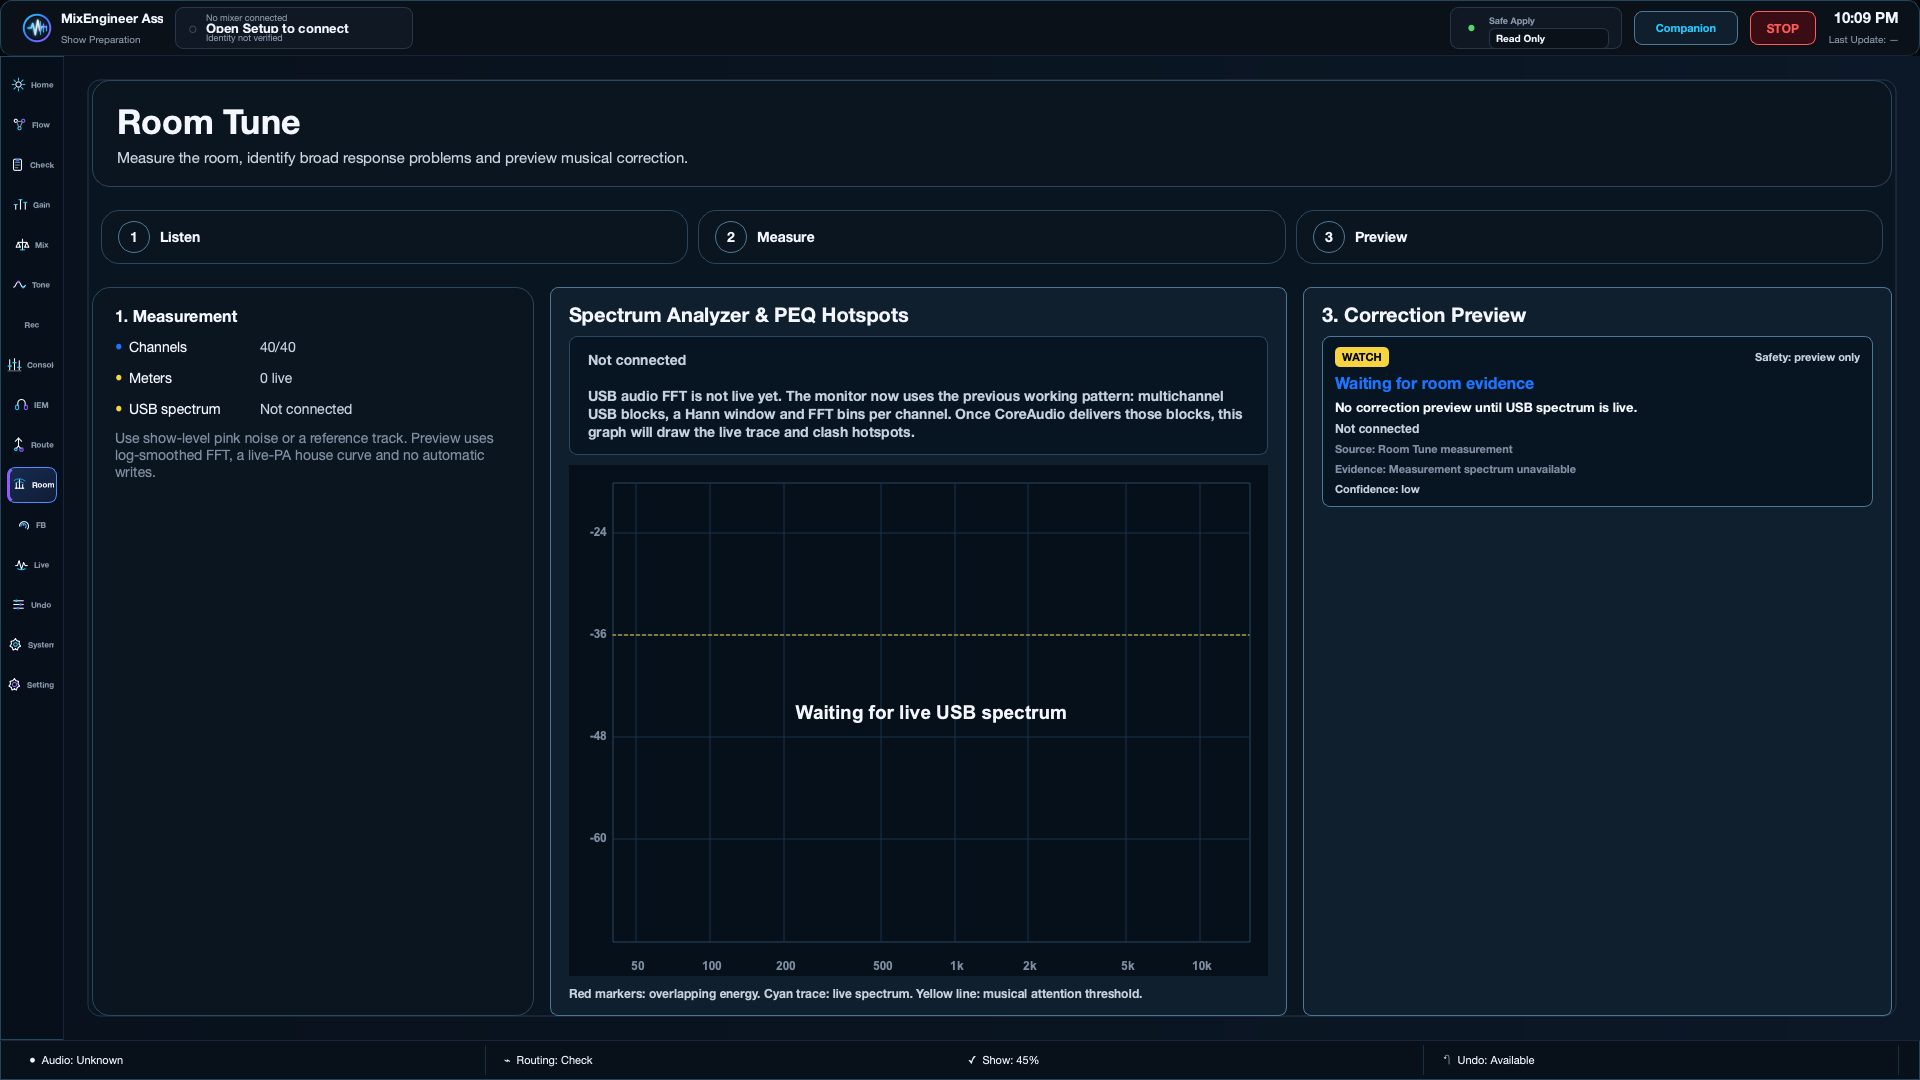
Task: Open the Mix balance scale icon
Action: click(22, 245)
